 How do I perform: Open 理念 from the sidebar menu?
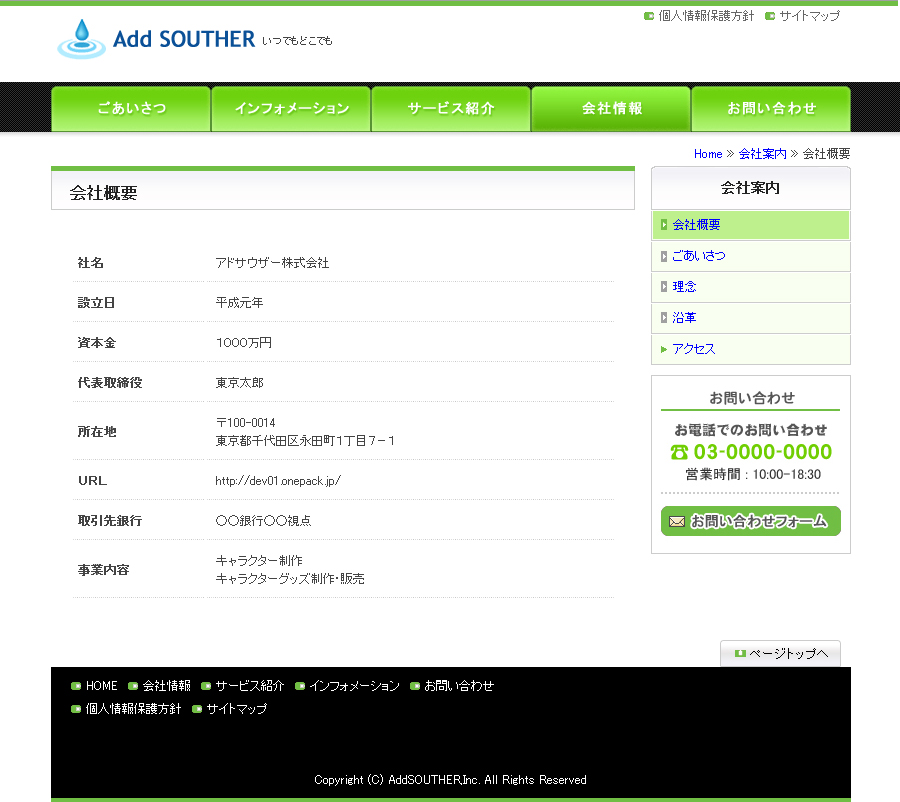[684, 287]
